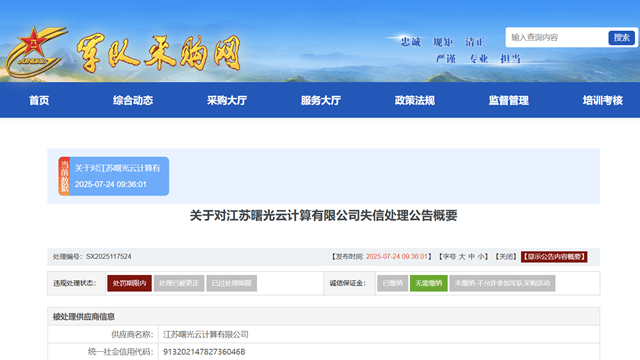Click processing number SX2025117524
The image size is (640, 360).
pyautogui.click(x=109, y=257)
